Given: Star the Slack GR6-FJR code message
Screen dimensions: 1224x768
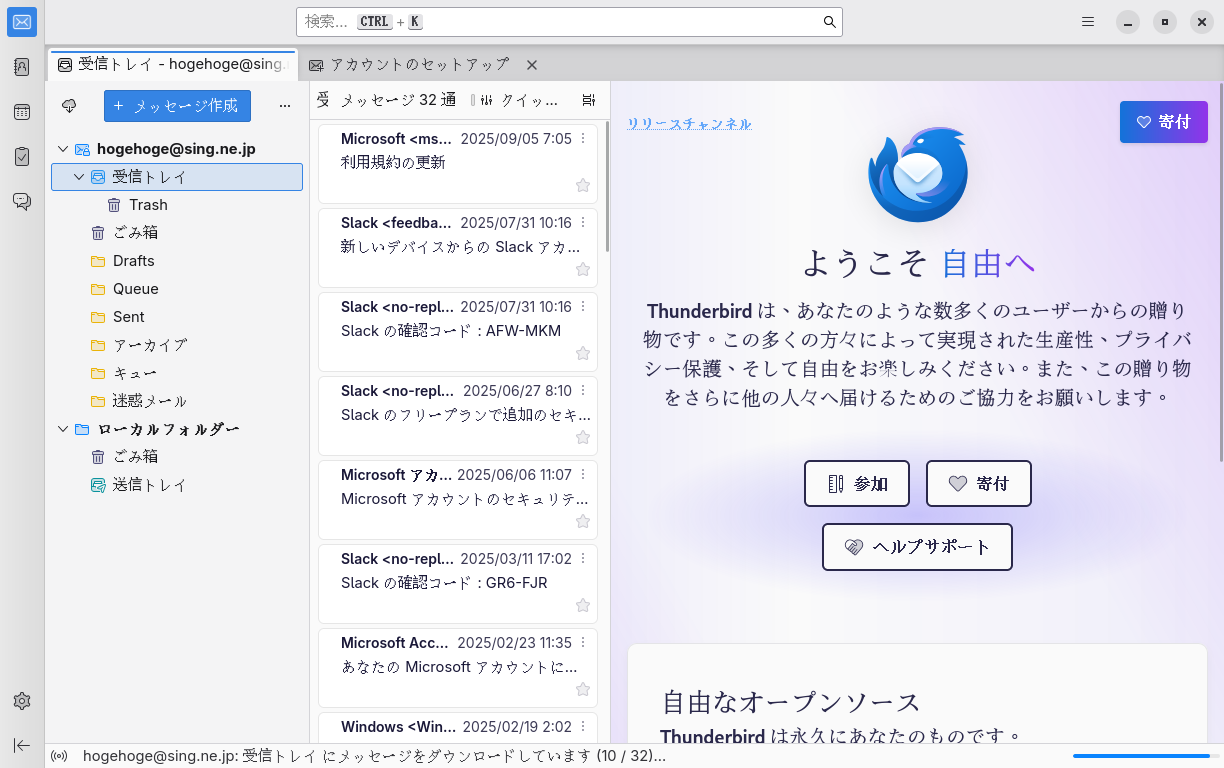Looking at the screenshot, I should tap(583, 605).
